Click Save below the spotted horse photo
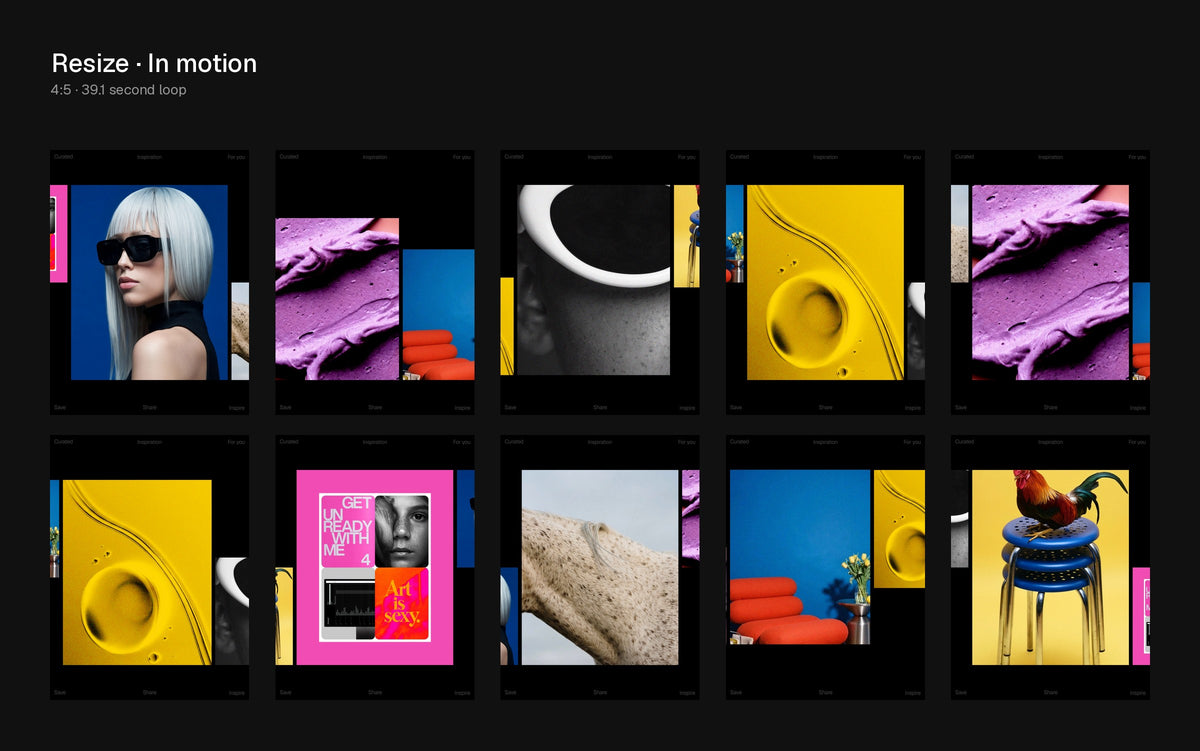 point(510,692)
